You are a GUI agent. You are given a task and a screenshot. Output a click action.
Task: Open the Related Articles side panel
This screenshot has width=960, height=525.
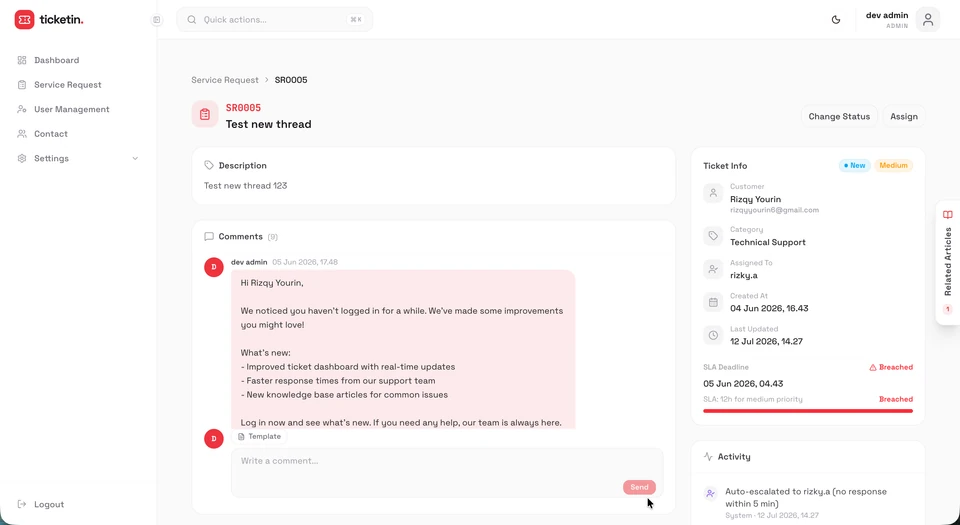pos(948,262)
